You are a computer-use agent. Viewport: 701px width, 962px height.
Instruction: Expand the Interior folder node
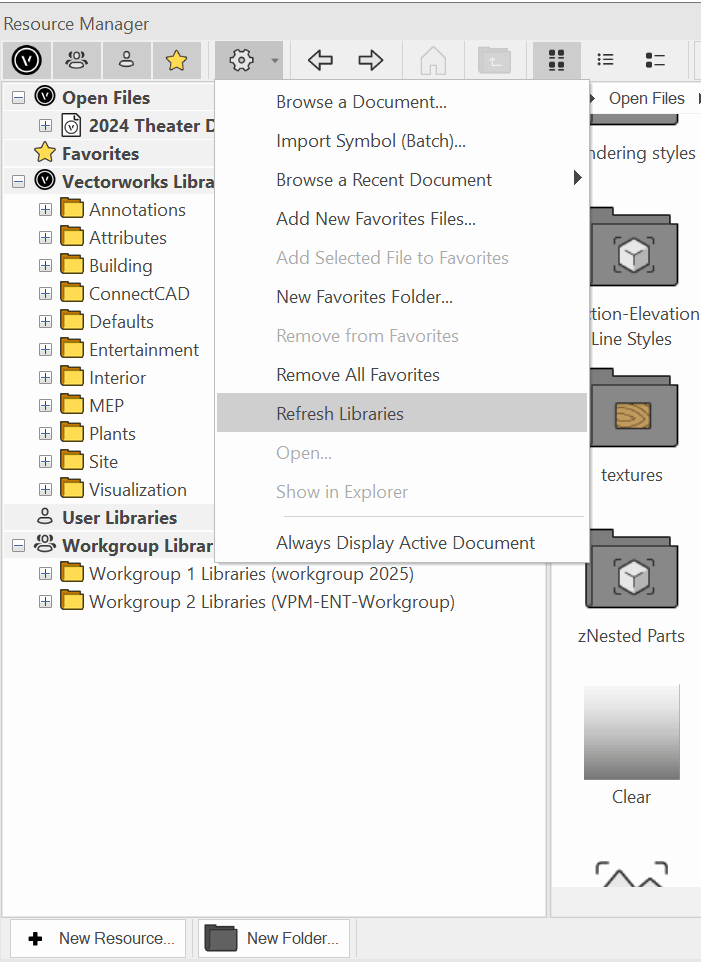45,377
